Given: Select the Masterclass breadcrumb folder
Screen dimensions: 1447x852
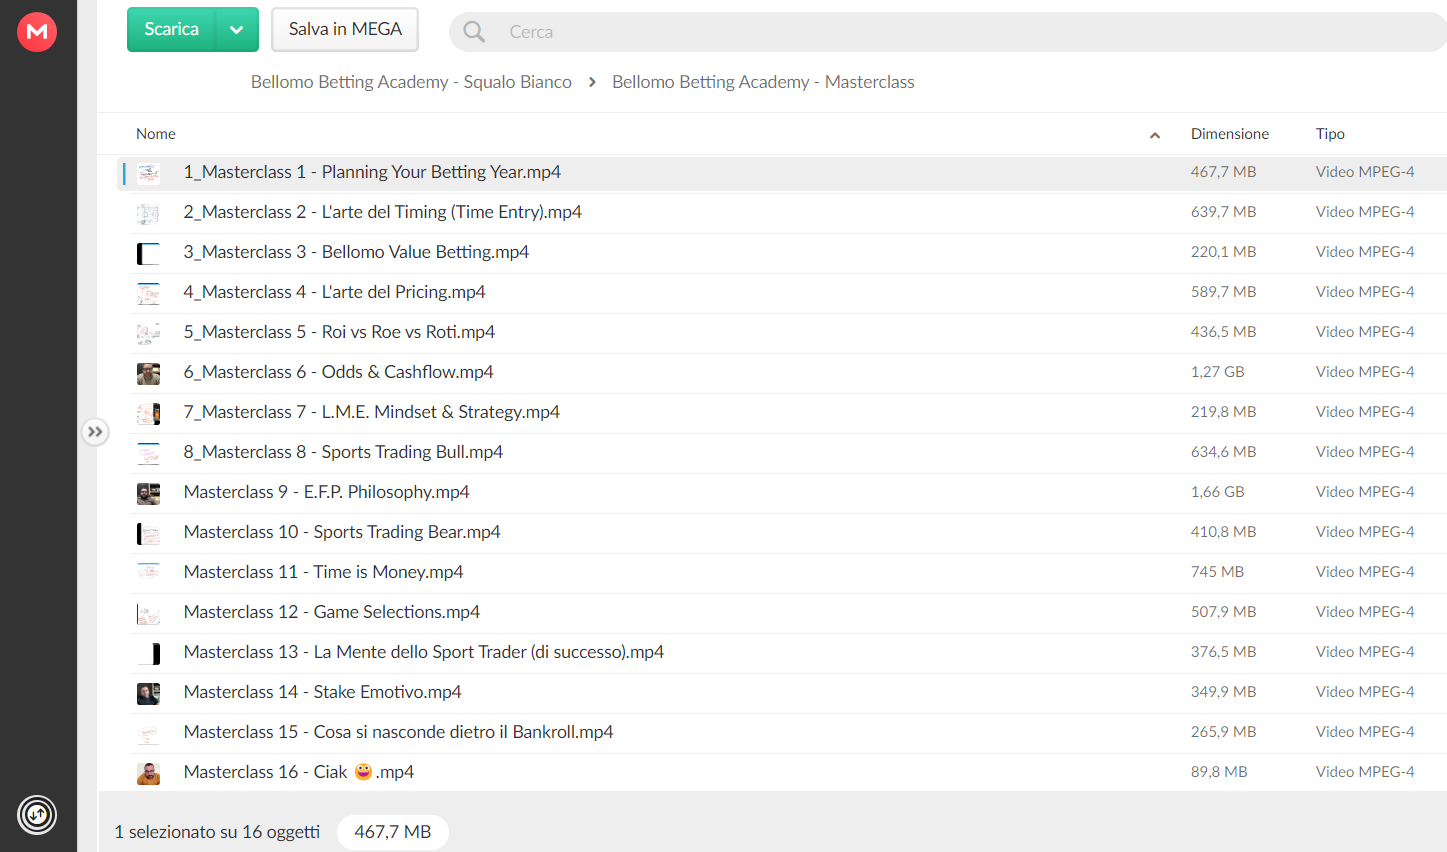Looking at the screenshot, I should 763,82.
